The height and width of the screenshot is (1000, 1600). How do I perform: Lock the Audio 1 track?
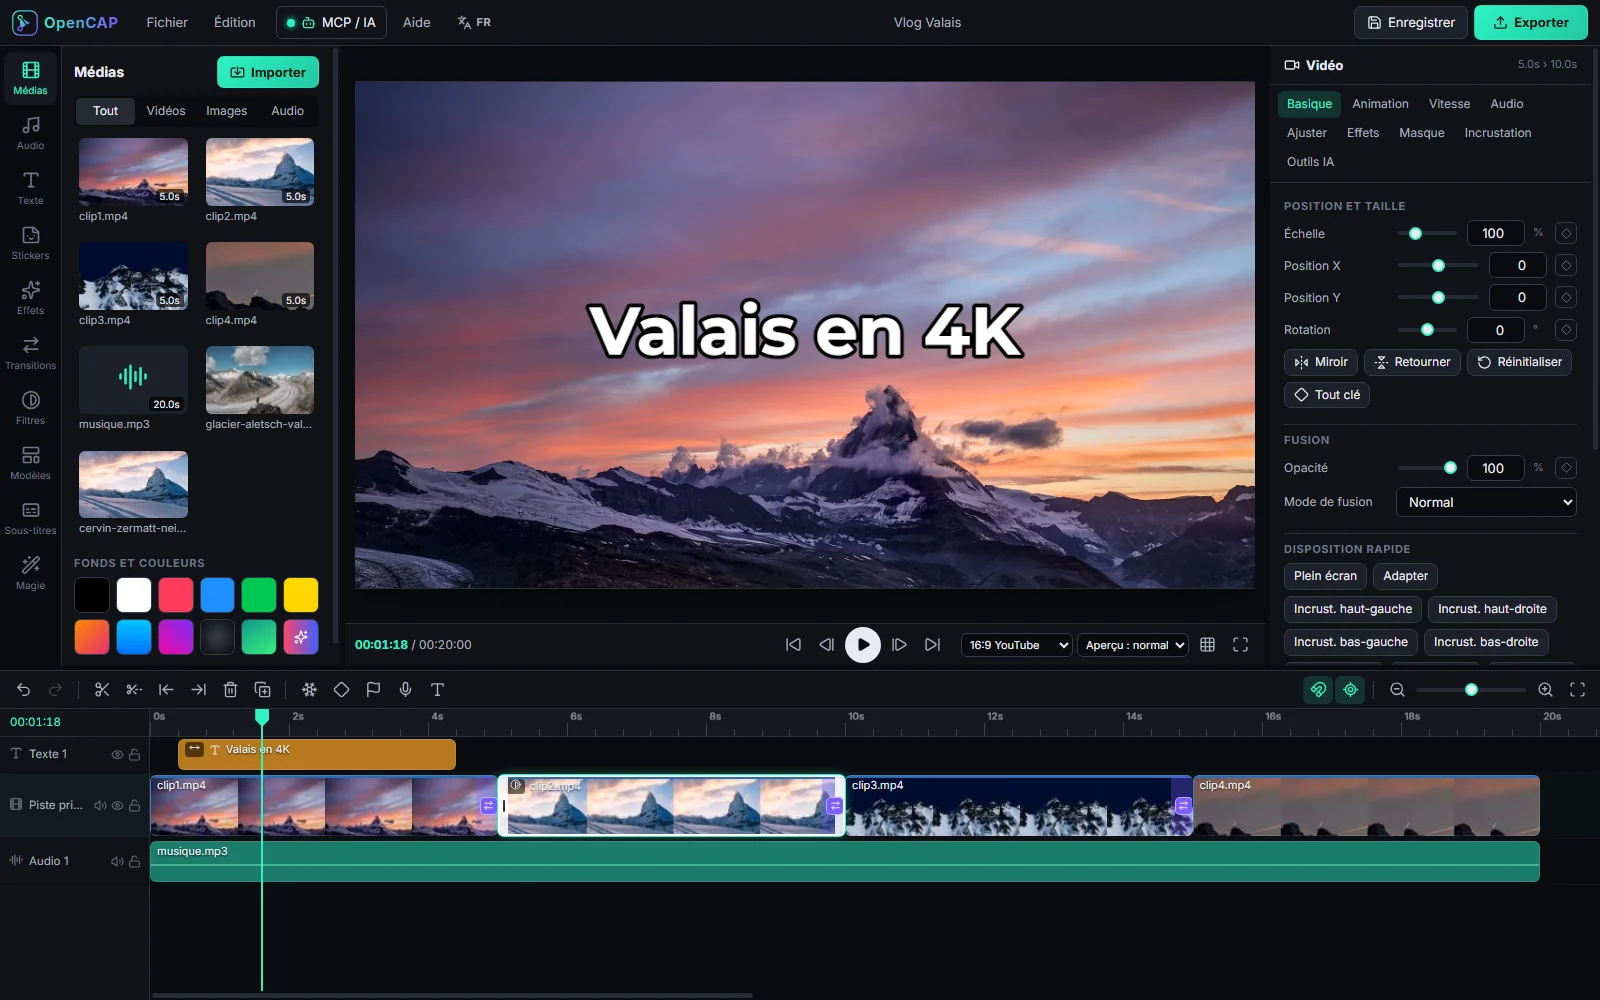[134, 861]
